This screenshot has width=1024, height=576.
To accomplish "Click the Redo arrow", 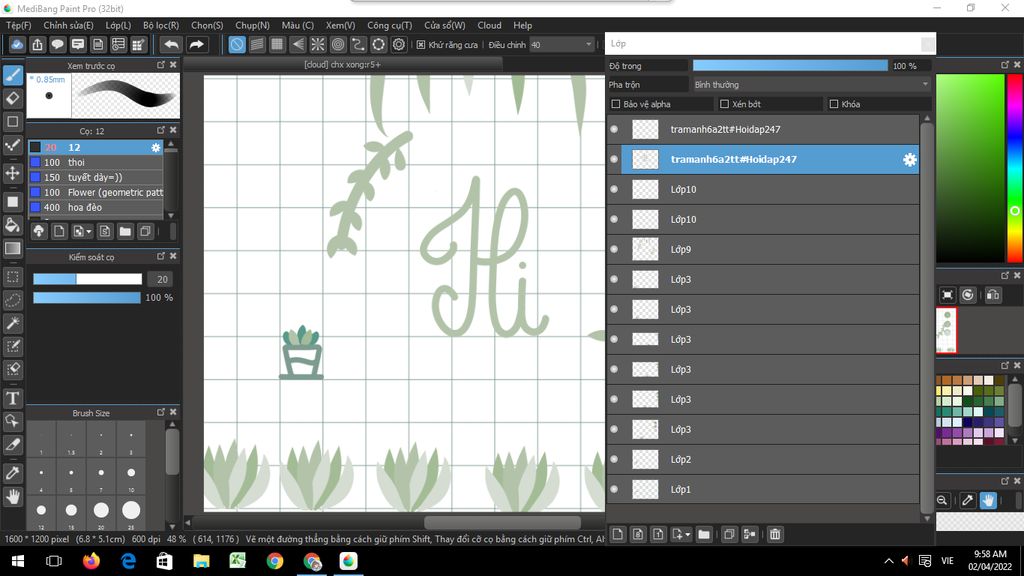I will click(x=196, y=44).
